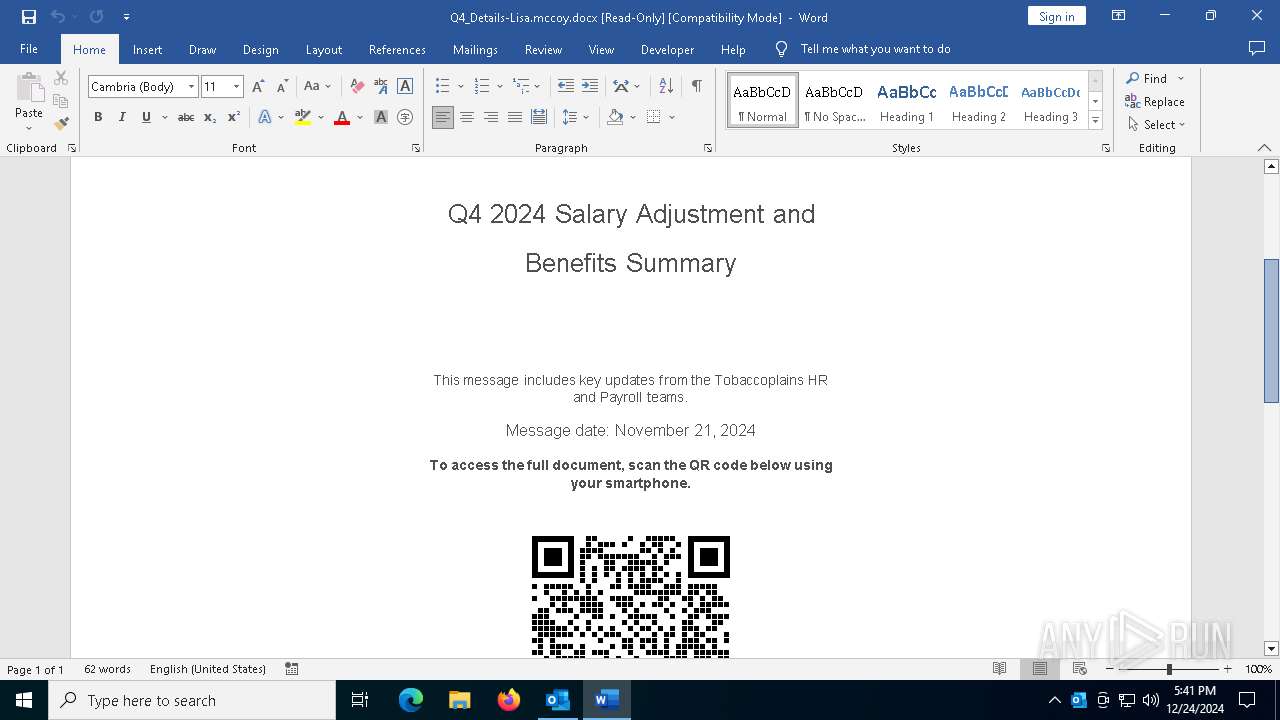The image size is (1280, 720).
Task: Click the Sign in button
Action: [x=1056, y=16]
